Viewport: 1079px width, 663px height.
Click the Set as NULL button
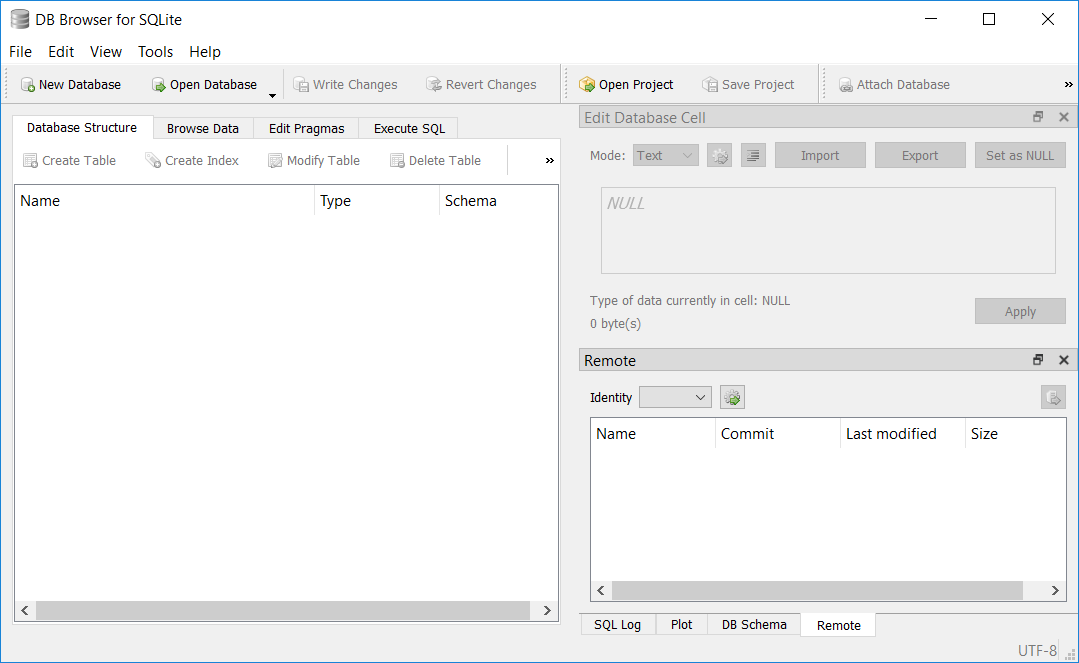[x=1020, y=156]
